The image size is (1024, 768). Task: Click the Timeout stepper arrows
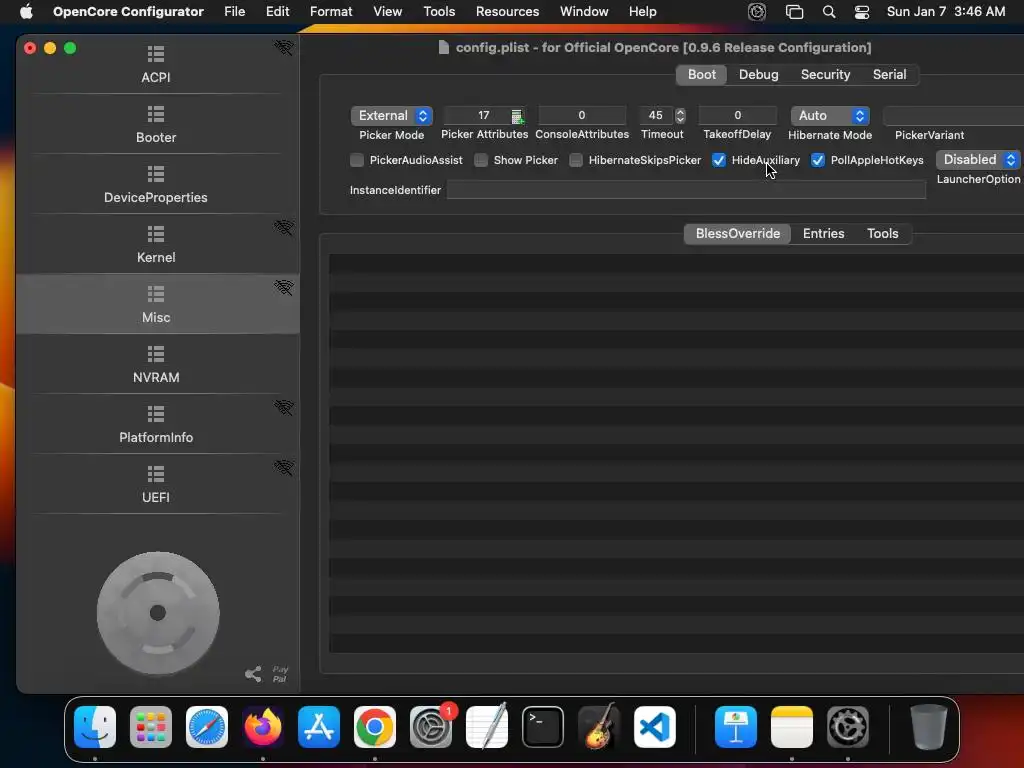(x=680, y=116)
